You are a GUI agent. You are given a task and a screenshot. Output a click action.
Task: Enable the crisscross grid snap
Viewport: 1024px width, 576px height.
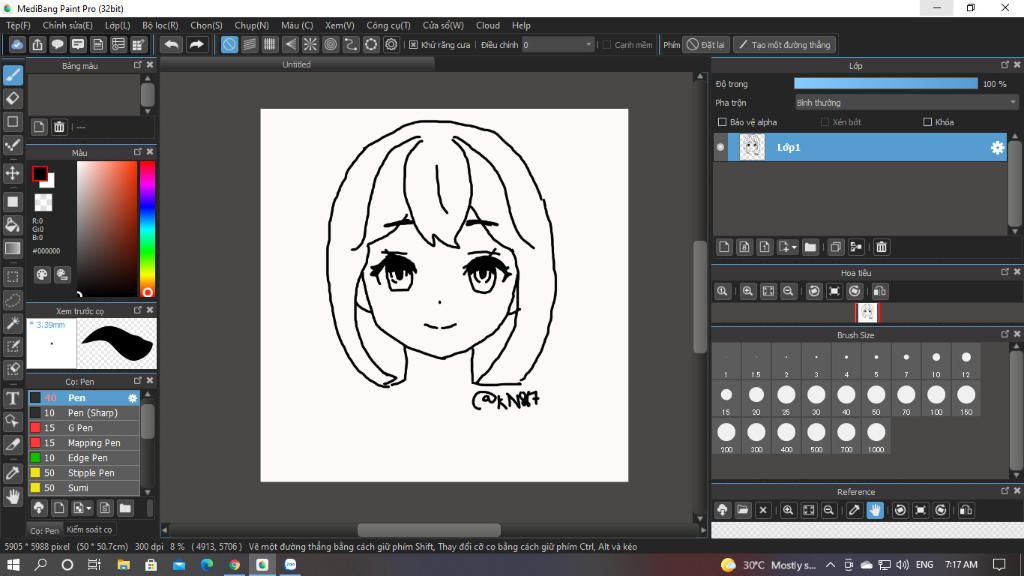pos(270,44)
